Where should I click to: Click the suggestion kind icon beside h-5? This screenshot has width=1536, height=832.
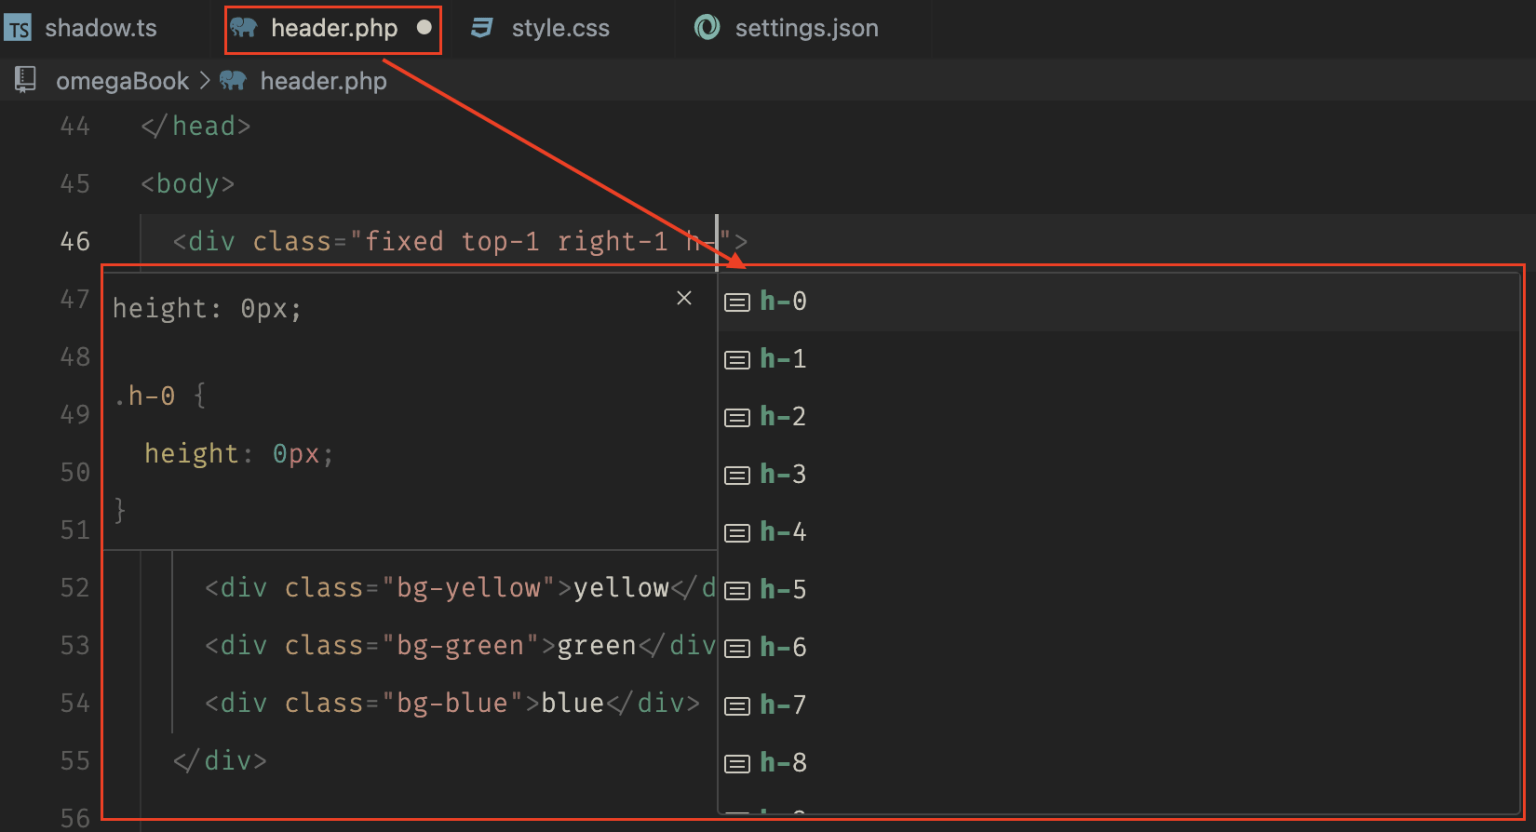tap(737, 590)
